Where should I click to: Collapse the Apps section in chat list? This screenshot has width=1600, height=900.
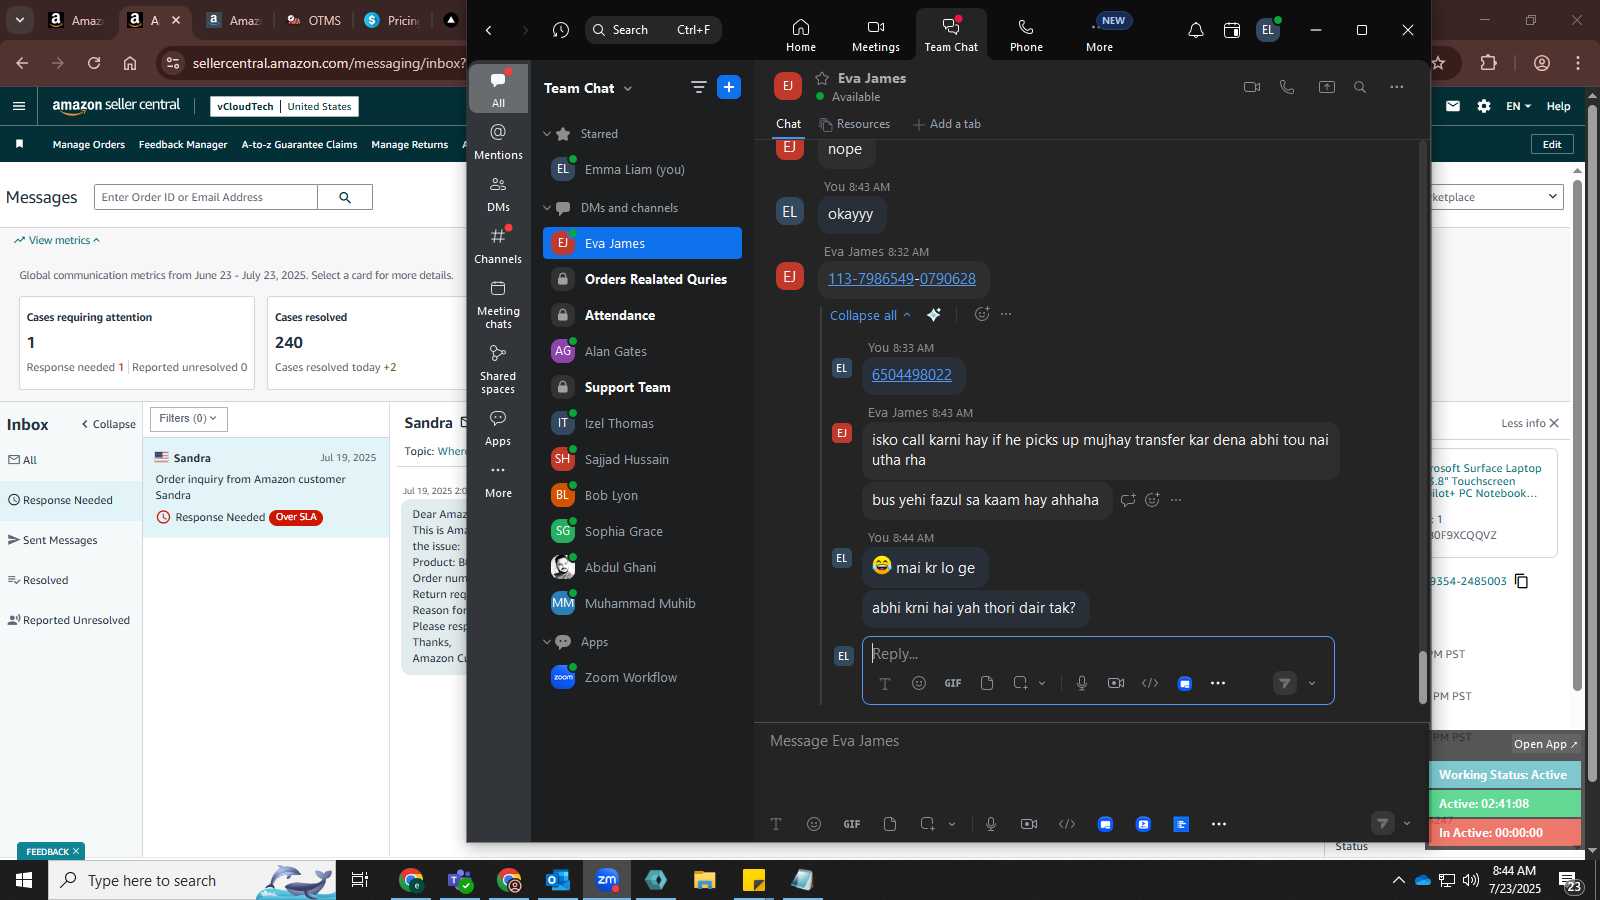(547, 642)
